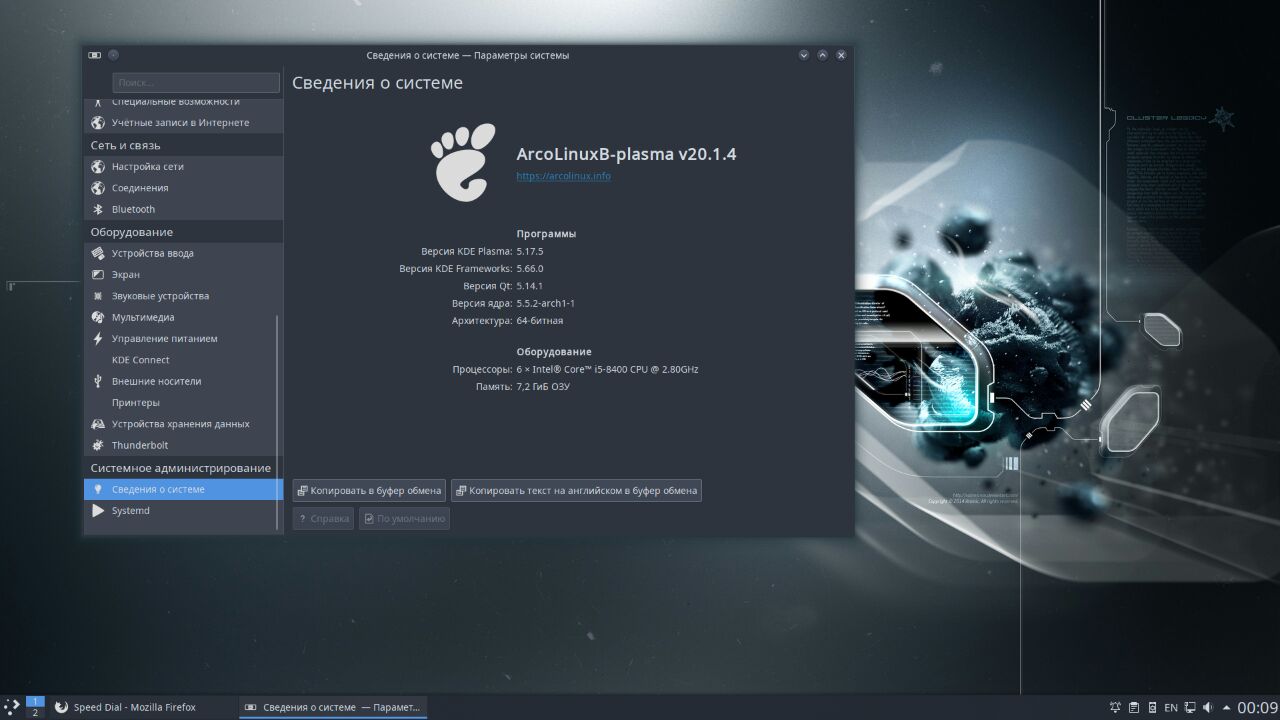Click the KDE Frameworks version 5.66.0
Image resolution: width=1280 pixels, height=720 pixels.
coord(530,269)
